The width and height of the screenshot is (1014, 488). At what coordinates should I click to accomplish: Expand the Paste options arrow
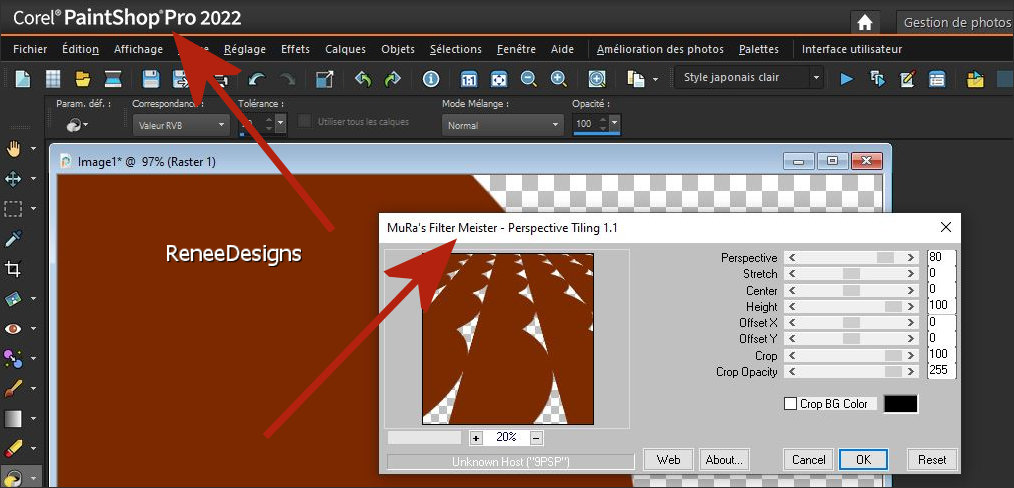655,80
